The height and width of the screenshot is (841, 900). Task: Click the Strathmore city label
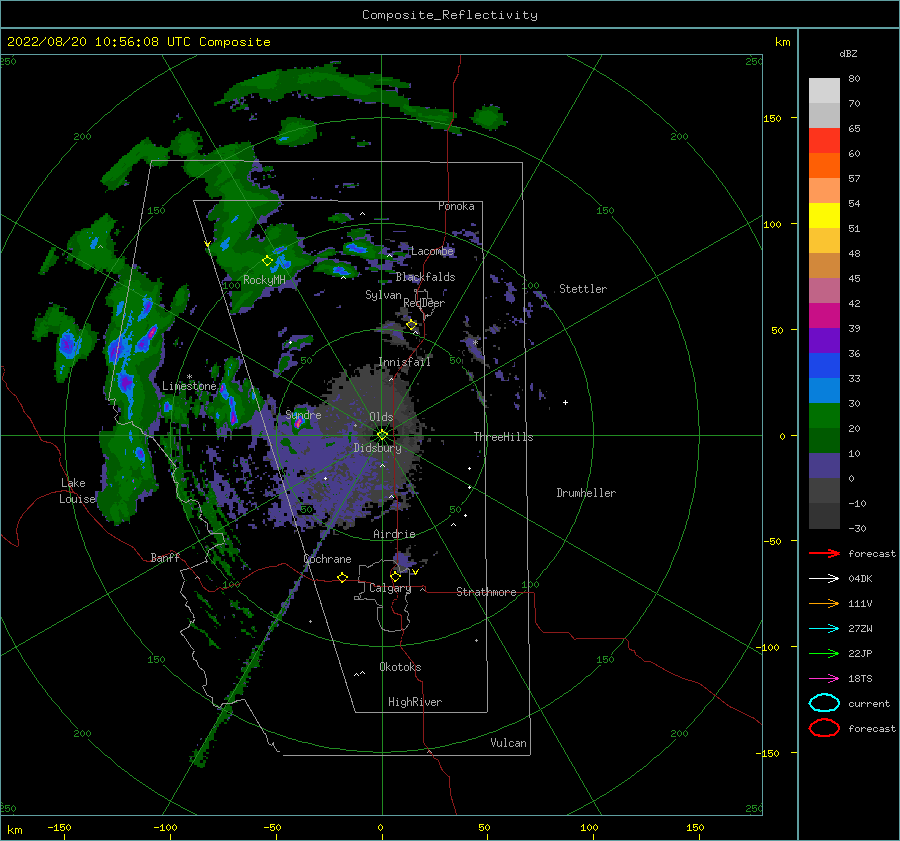(x=486, y=592)
